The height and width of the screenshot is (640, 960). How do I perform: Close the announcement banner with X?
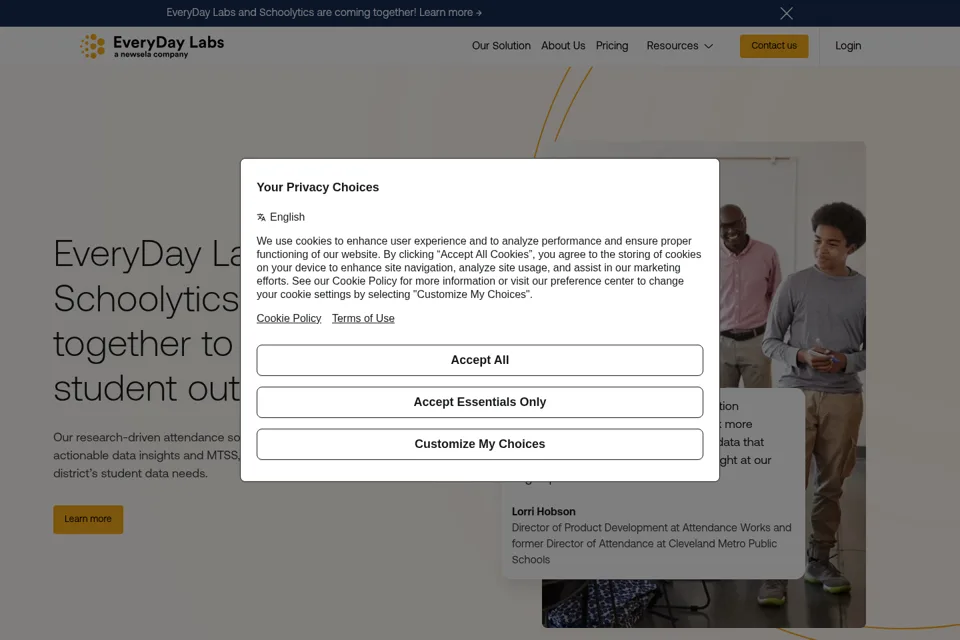click(786, 13)
